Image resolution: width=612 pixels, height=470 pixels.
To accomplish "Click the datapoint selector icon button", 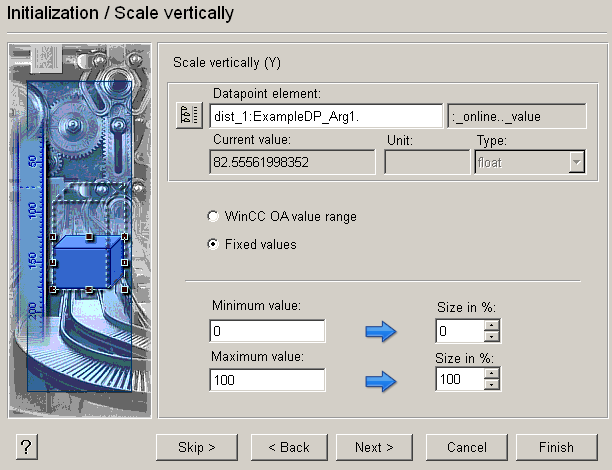I will (x=187, y=116).
